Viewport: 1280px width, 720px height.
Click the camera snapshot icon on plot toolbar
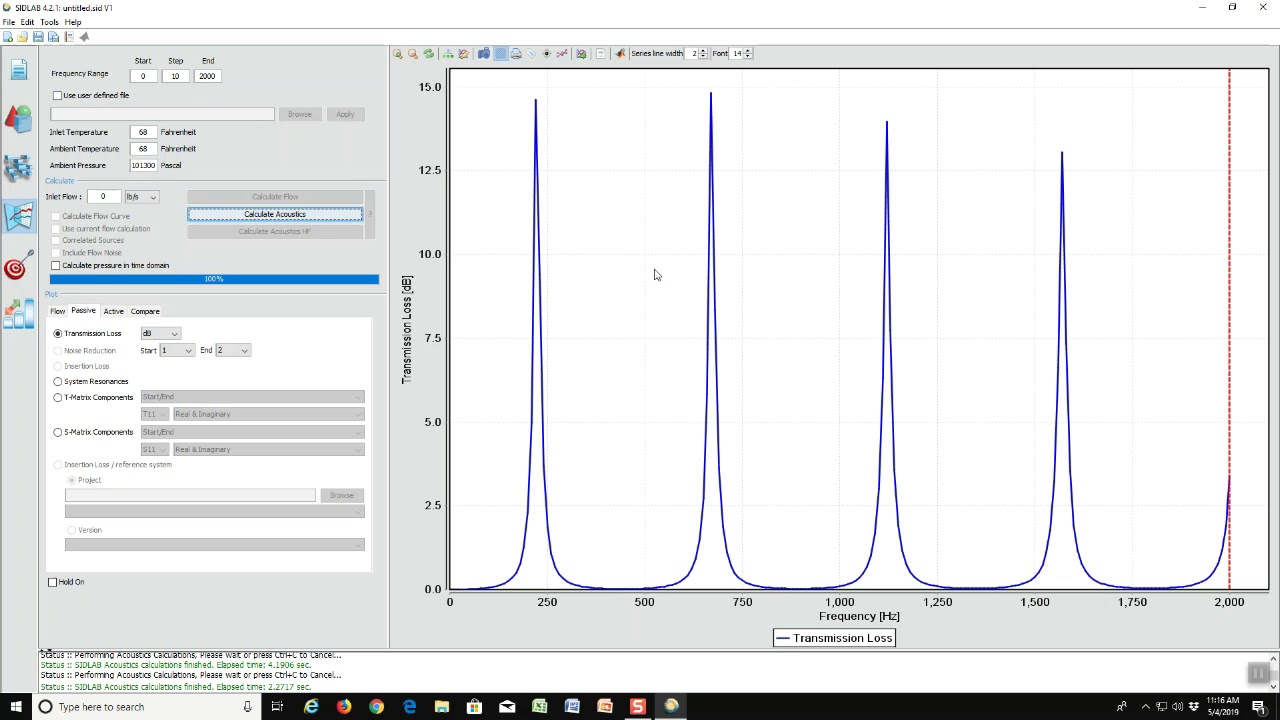pyautogui.click(x=484, y=54)
